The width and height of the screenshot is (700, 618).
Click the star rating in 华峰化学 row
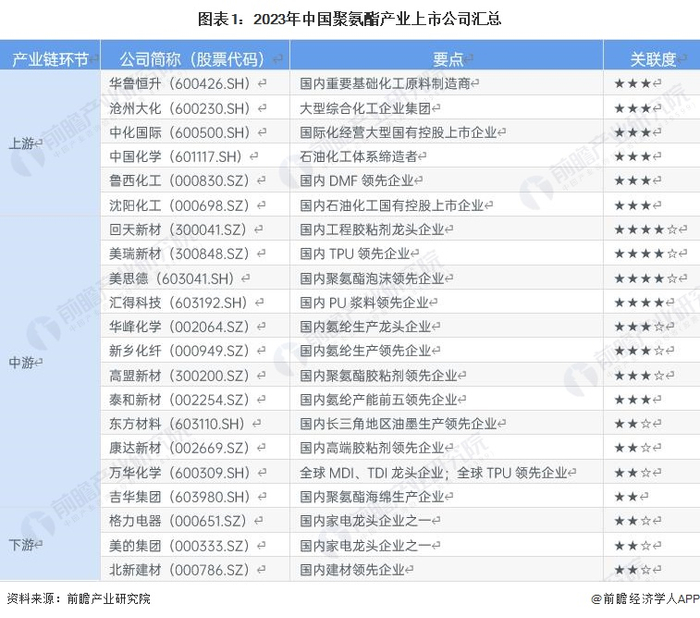(x=639, y=326)
